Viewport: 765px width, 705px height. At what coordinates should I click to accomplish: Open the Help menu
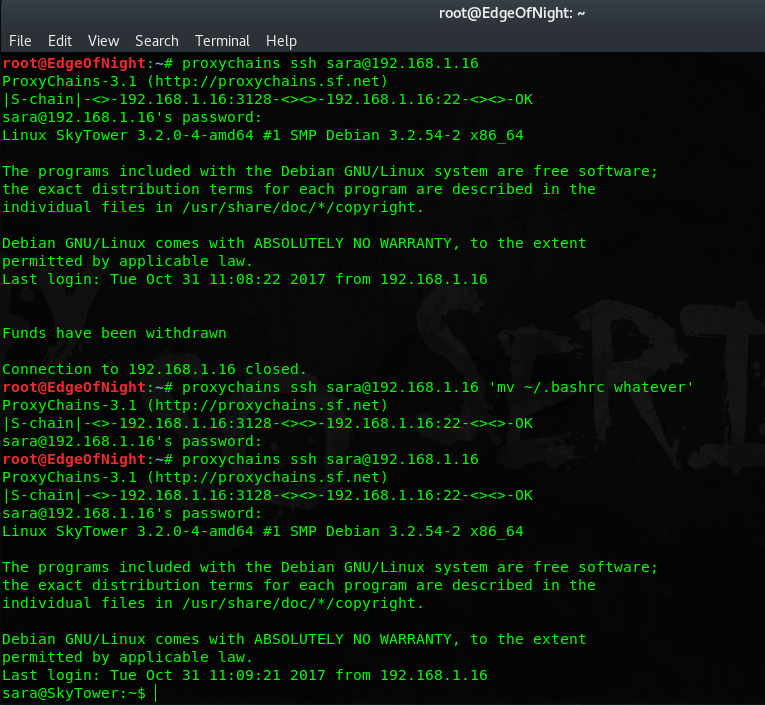coord(281,41)
